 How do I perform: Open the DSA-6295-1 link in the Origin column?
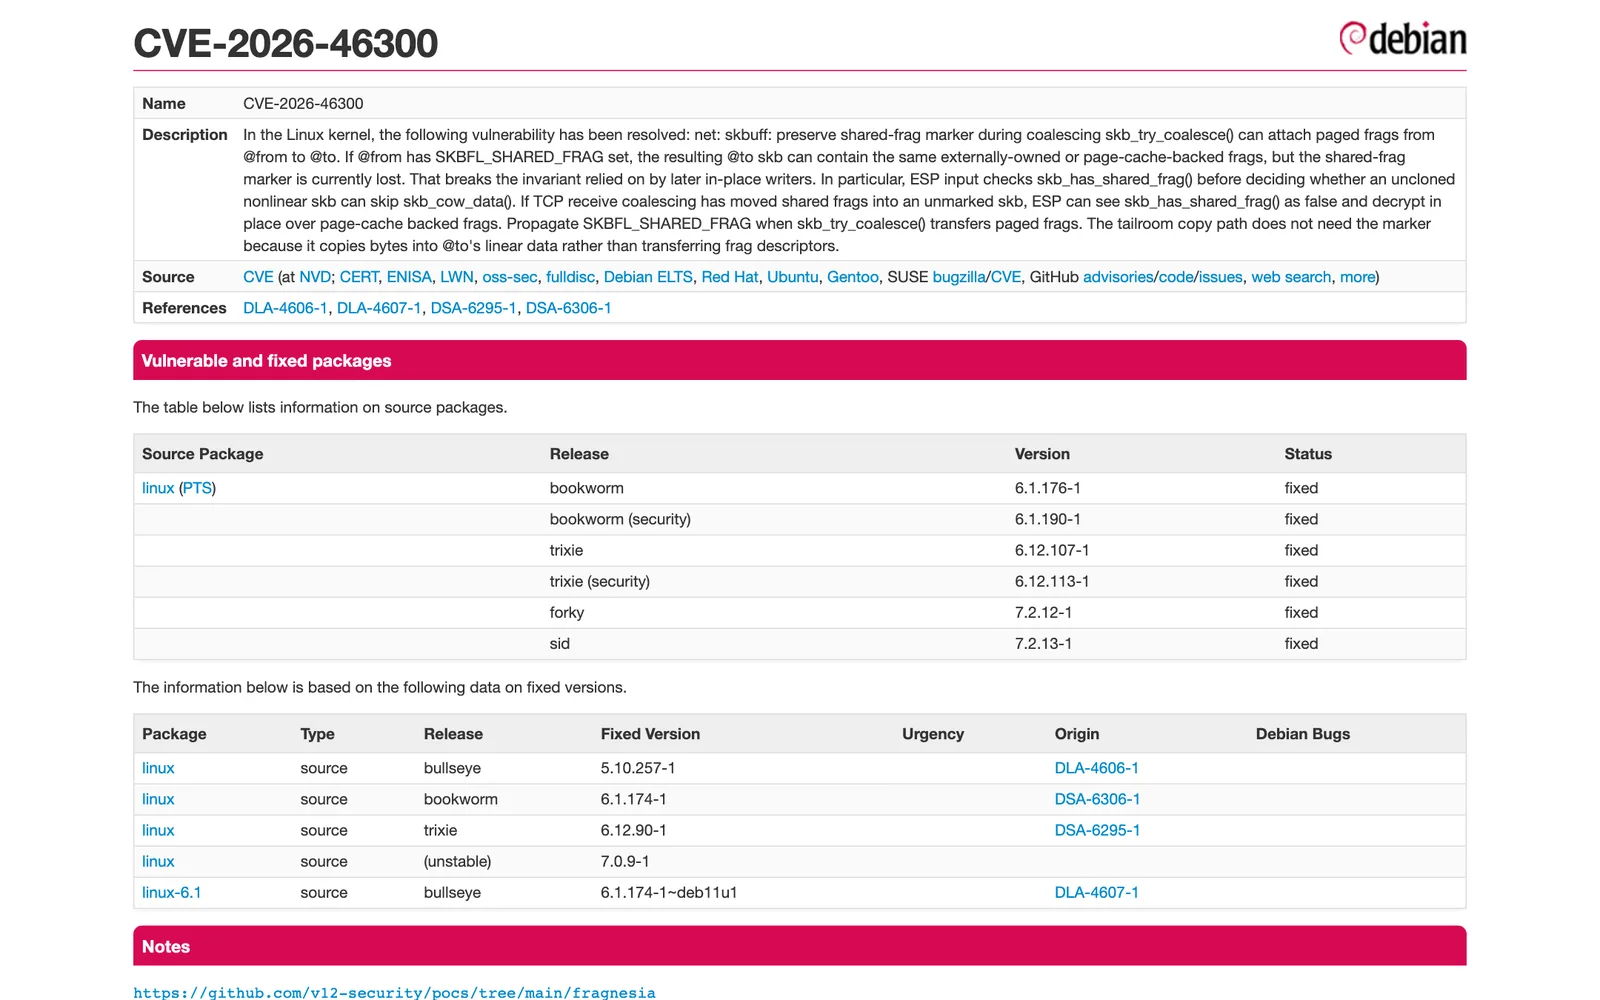coord(1097,830)
